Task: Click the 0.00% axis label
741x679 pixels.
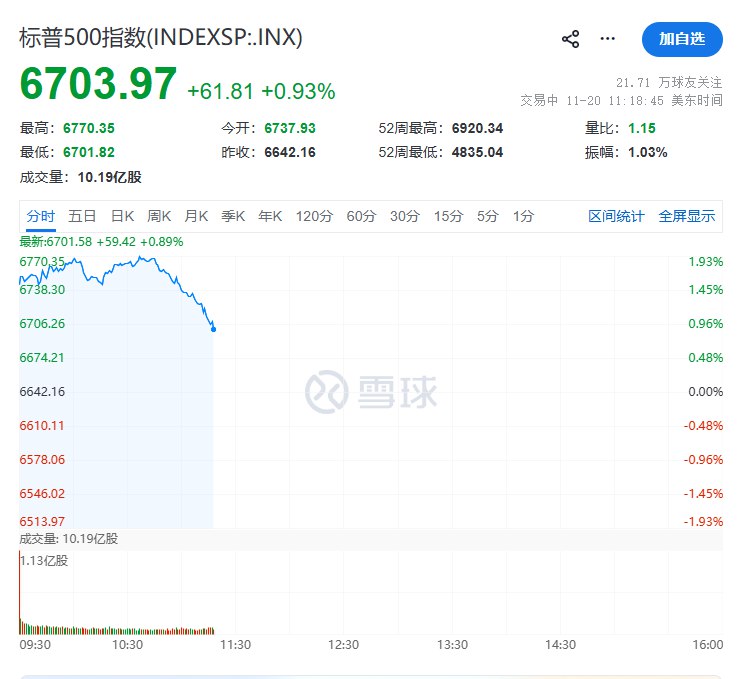Action: [x=706, y=392]
